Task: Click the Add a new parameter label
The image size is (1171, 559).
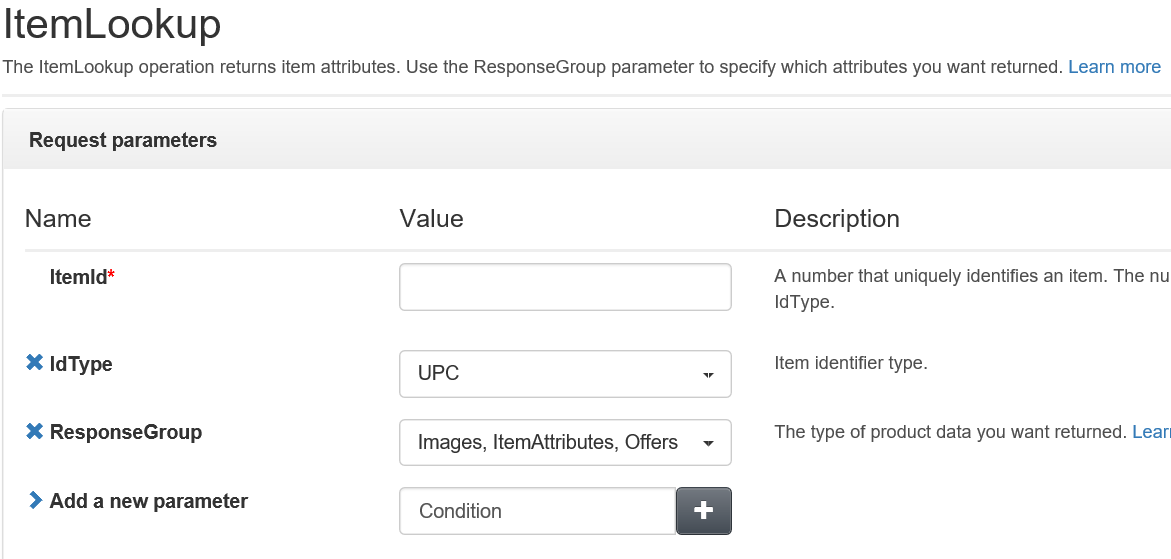Action: (x=149, y=501)
